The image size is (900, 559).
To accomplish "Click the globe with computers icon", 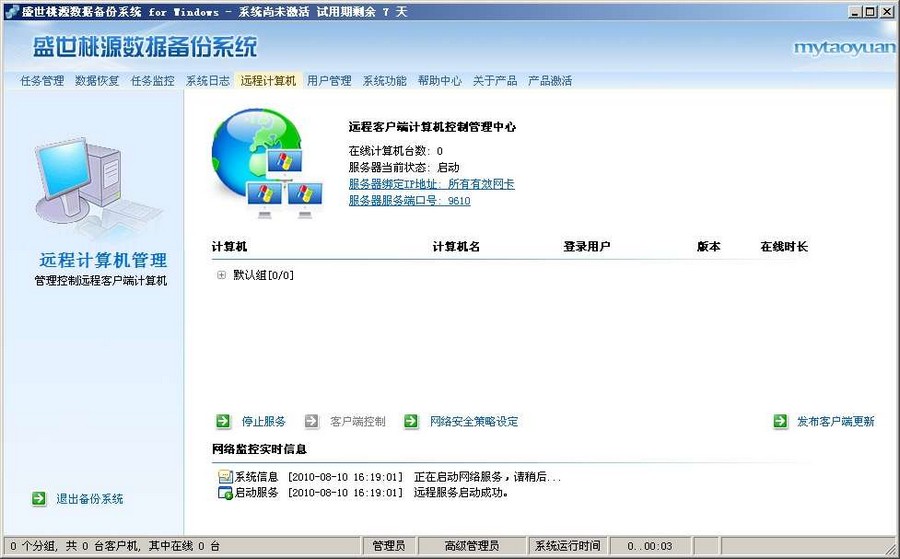I will coord(266,164).
